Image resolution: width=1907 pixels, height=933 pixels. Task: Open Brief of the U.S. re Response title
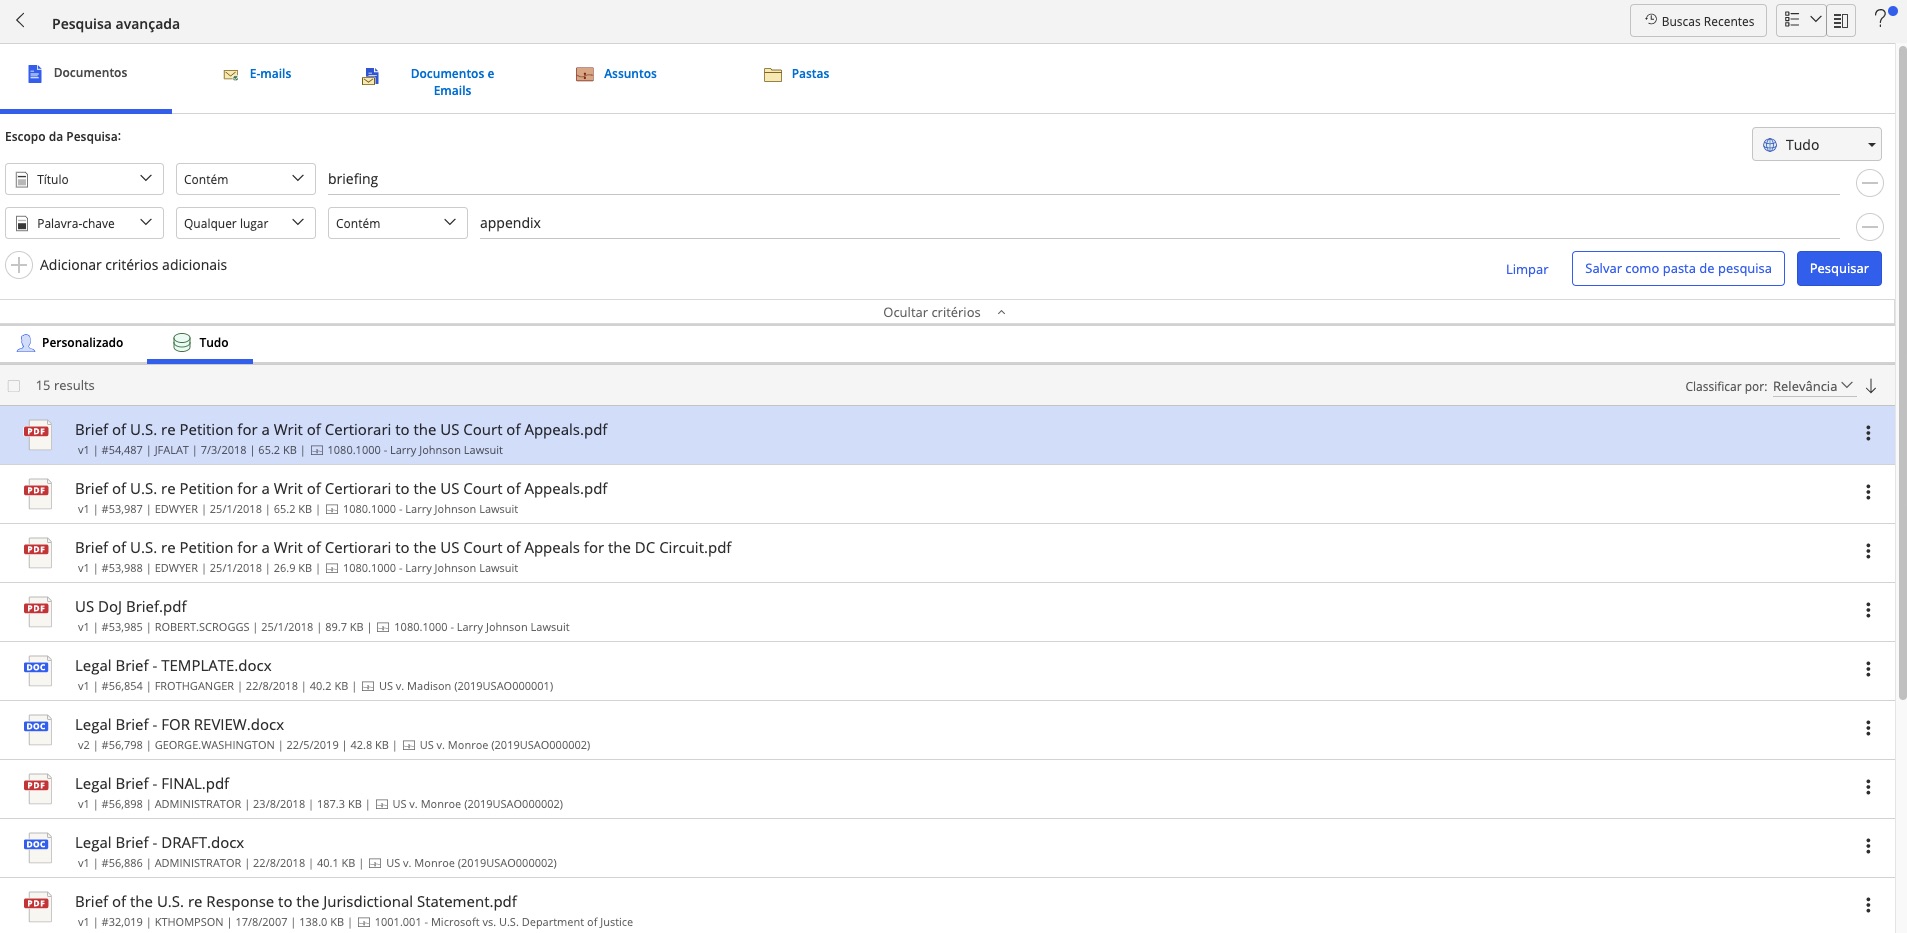pos(296,902)
